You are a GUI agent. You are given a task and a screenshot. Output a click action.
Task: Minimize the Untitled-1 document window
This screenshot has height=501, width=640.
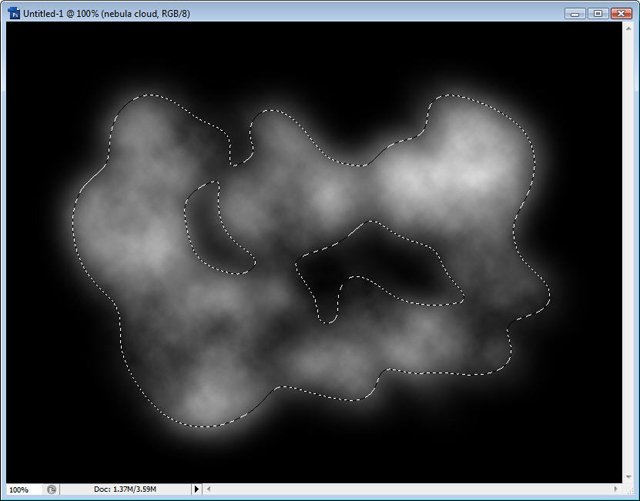(575, 13)
